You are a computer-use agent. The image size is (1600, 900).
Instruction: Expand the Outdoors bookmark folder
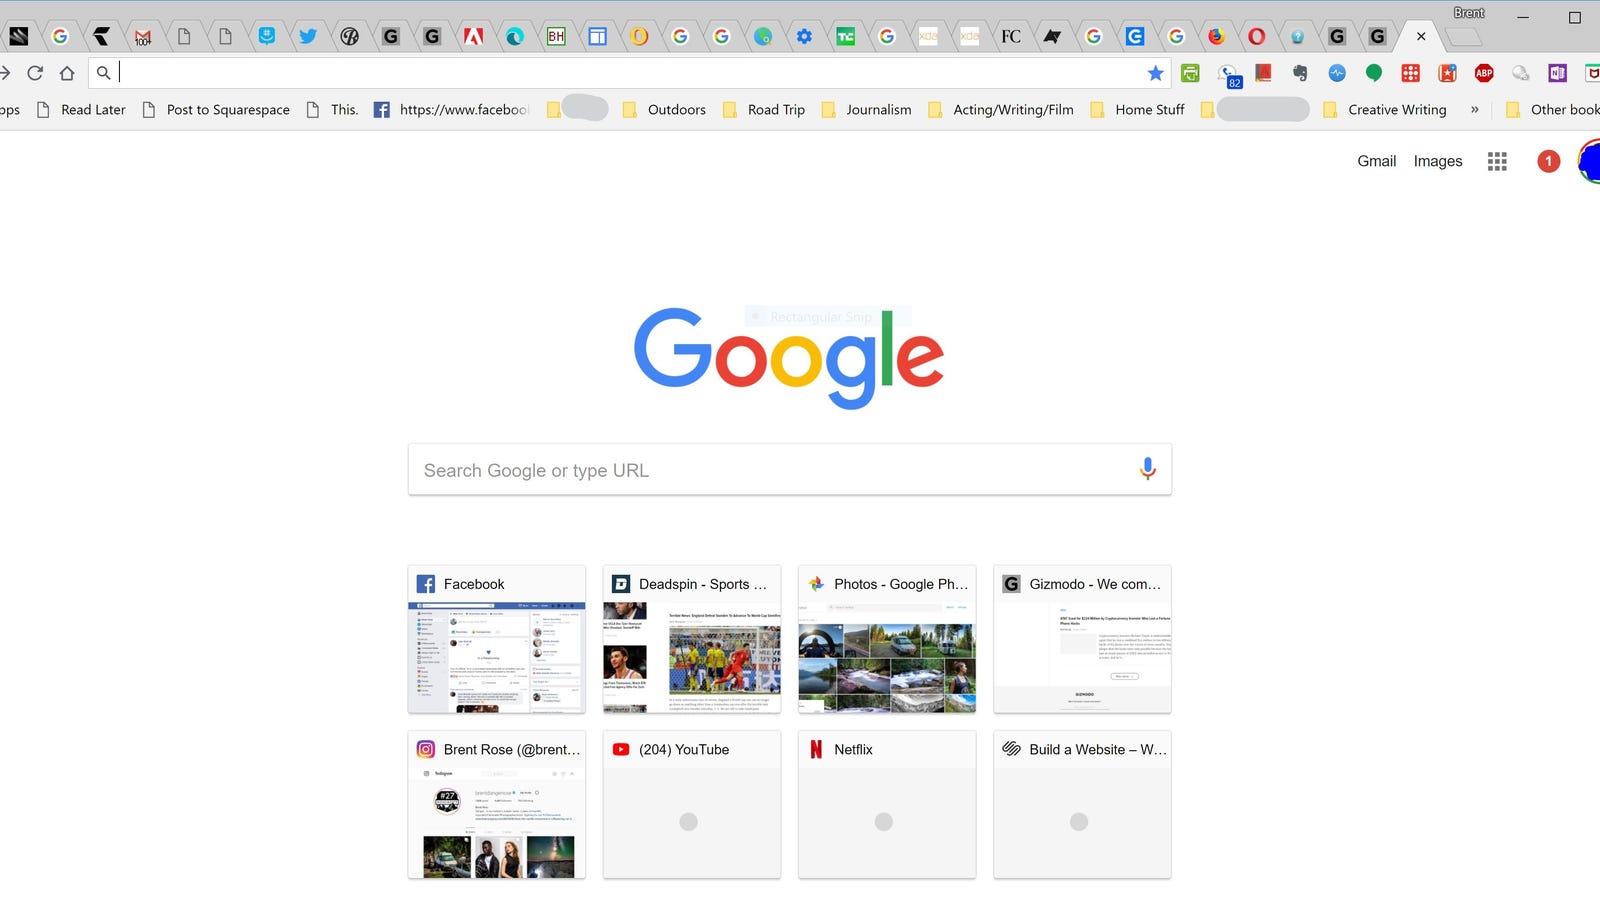point(664,110)
